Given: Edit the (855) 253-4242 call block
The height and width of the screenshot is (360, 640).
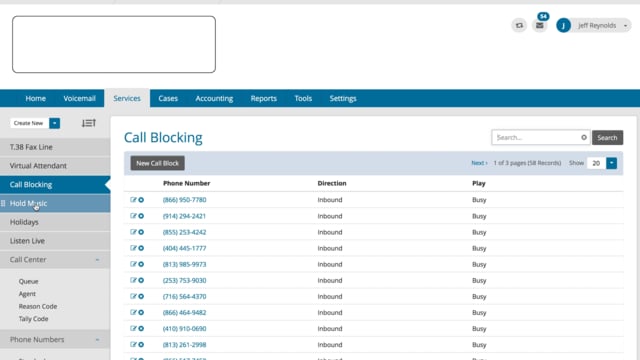Looking at the screenshot, I should (133, 232).
